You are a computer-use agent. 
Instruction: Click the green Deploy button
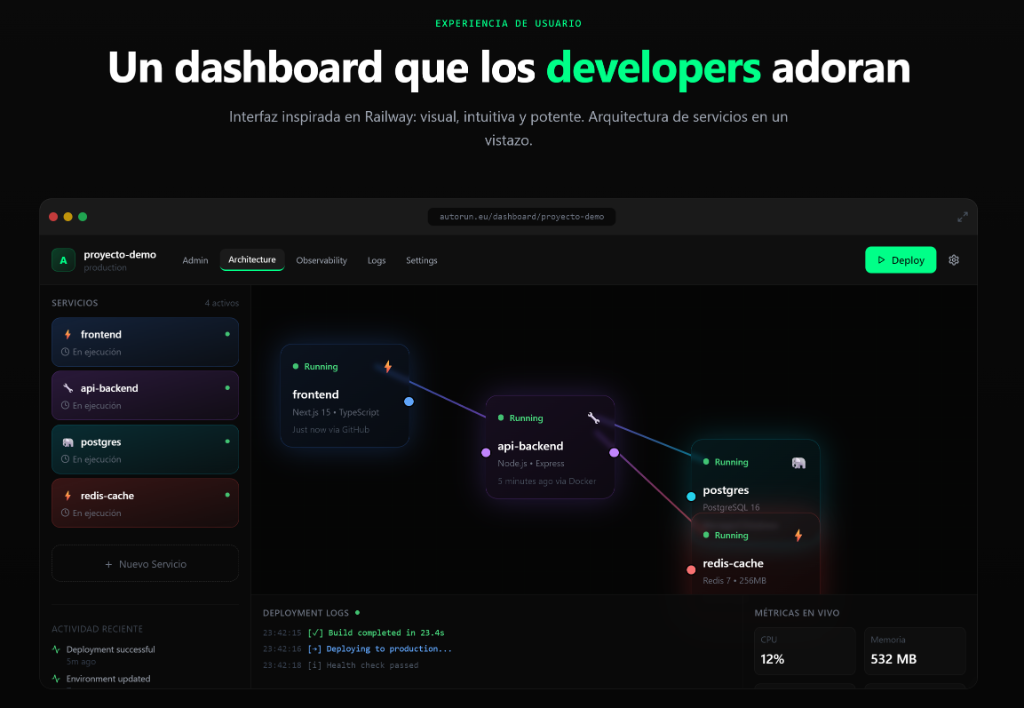tap(901, 260)
